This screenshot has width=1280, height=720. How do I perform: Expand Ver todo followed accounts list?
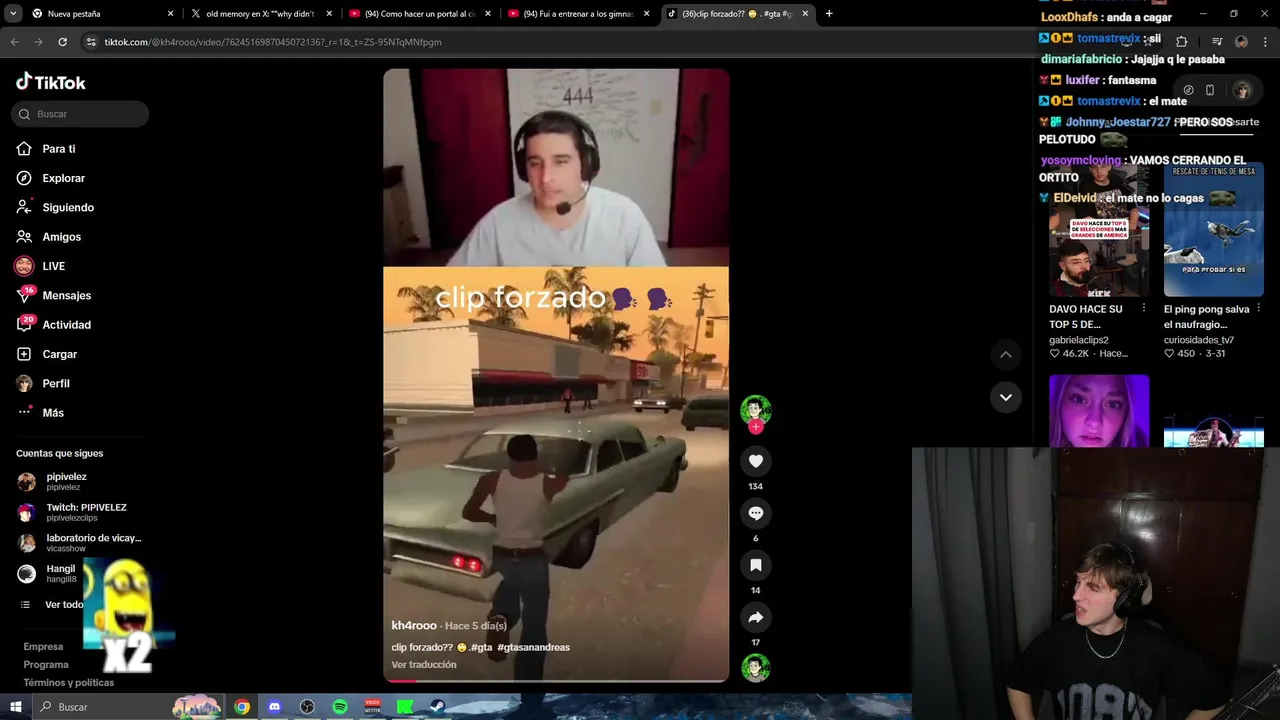(x=52, y=605)
